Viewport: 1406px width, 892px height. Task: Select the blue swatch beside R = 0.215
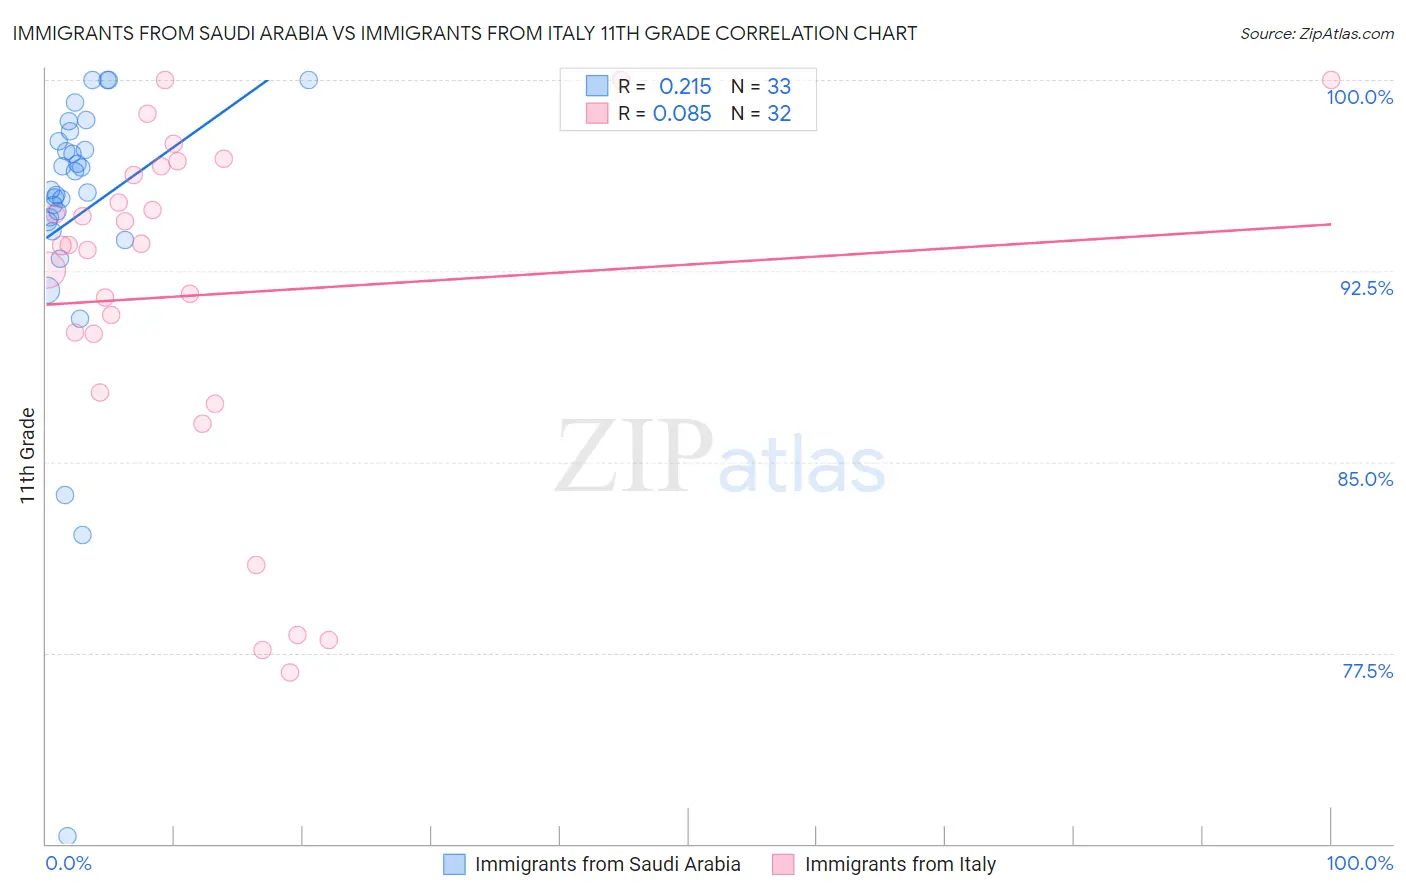click(597, 86)
